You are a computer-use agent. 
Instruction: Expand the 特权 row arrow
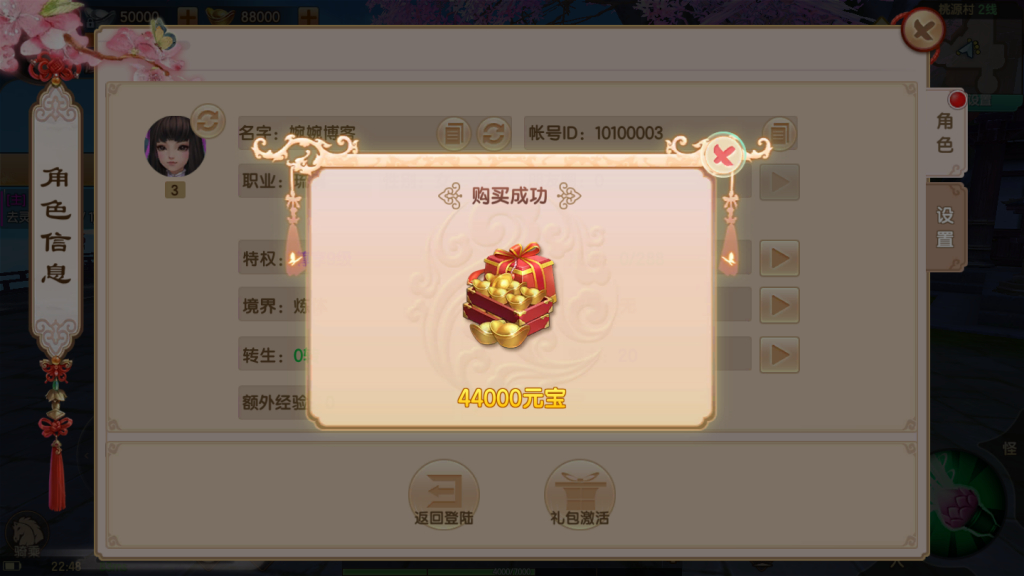coord(780,258)
